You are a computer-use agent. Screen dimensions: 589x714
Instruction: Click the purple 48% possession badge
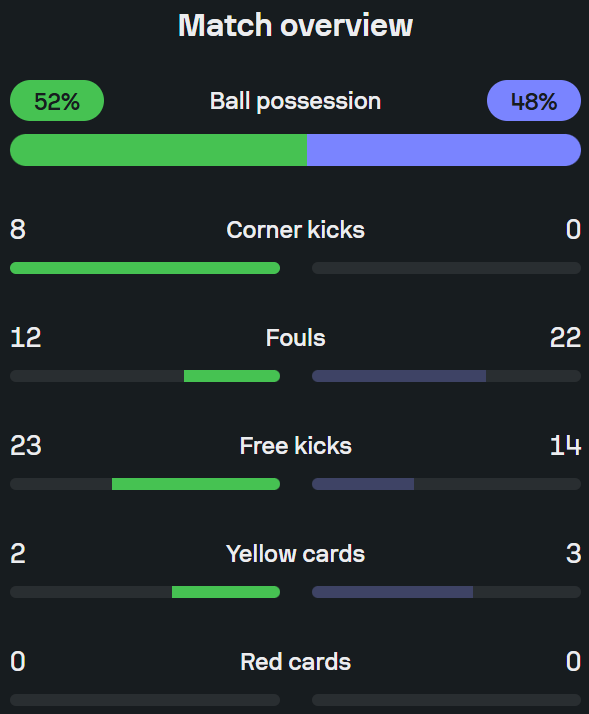tap(533, 101)
